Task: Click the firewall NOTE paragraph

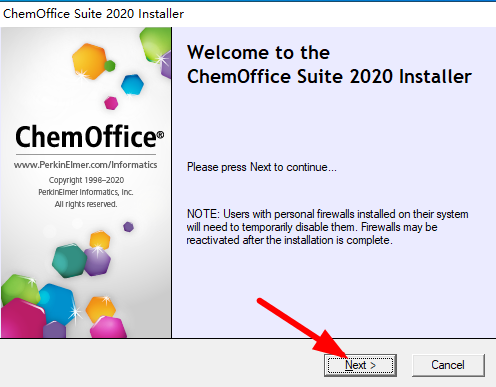Action: (327, 227)
